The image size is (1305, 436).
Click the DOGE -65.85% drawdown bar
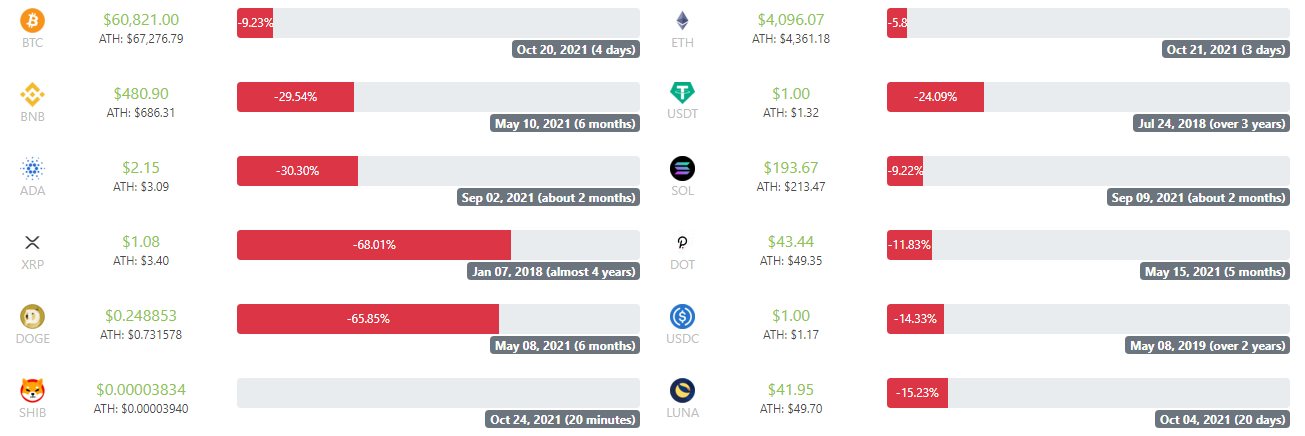tap(368, 319)
